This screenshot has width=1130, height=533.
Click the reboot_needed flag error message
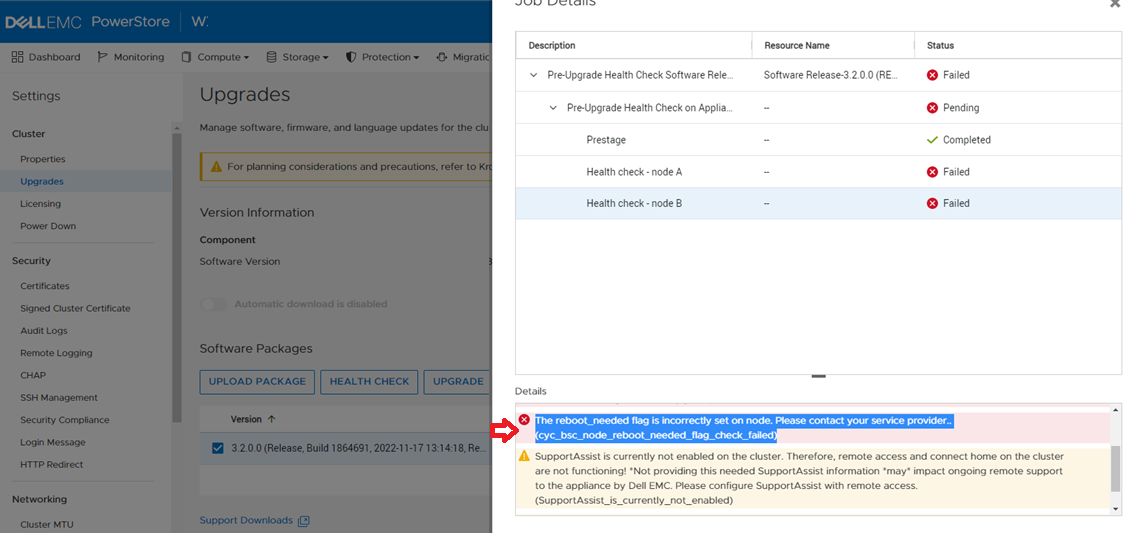point(744,428)
